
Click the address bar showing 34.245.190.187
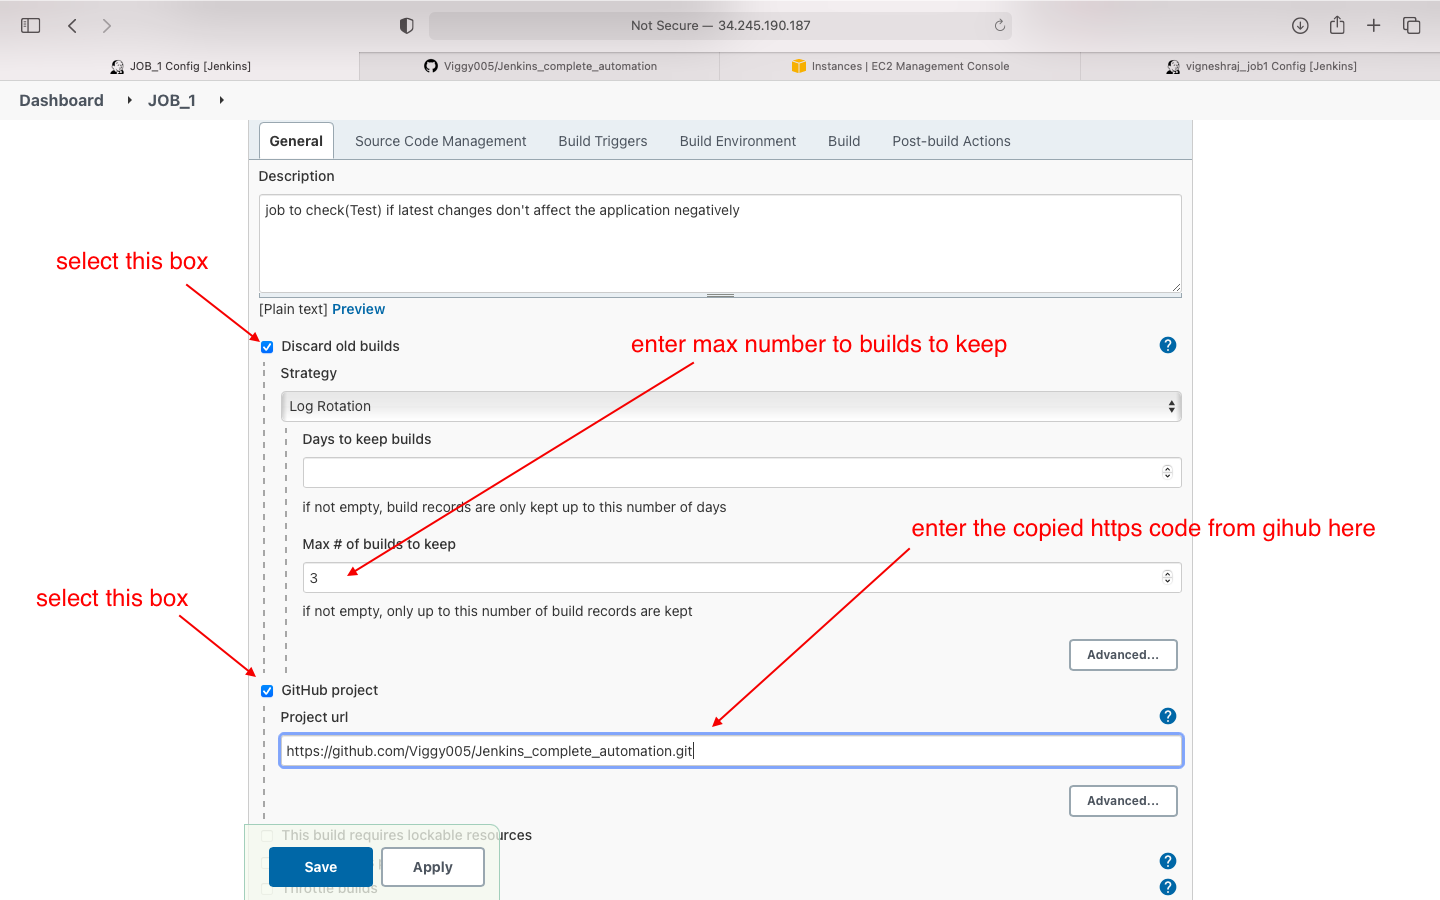pos(720,26)
